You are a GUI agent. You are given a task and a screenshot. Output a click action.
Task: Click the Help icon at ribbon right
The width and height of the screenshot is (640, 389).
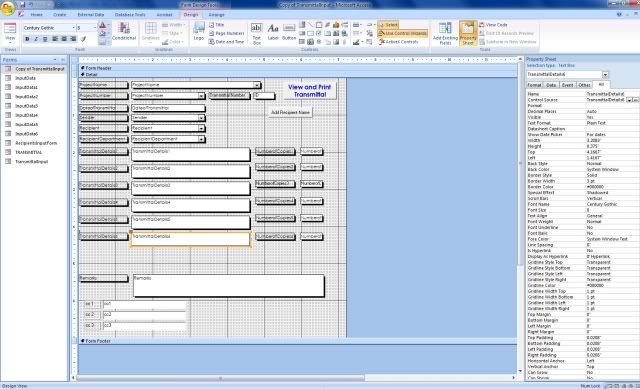(x=619, y=14)
